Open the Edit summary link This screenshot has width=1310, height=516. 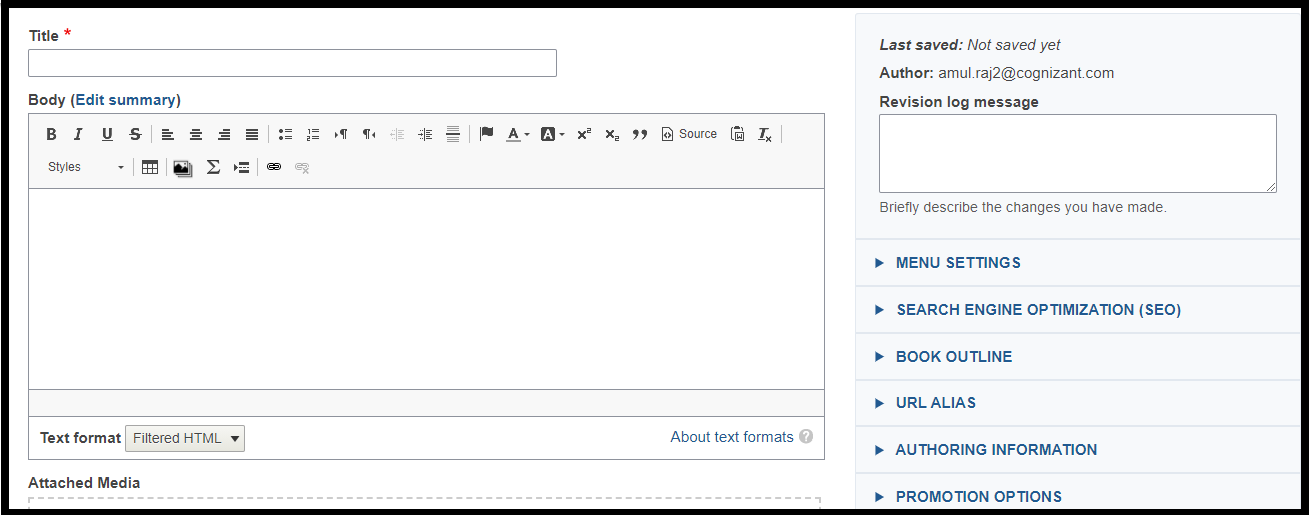pos(126,100)
